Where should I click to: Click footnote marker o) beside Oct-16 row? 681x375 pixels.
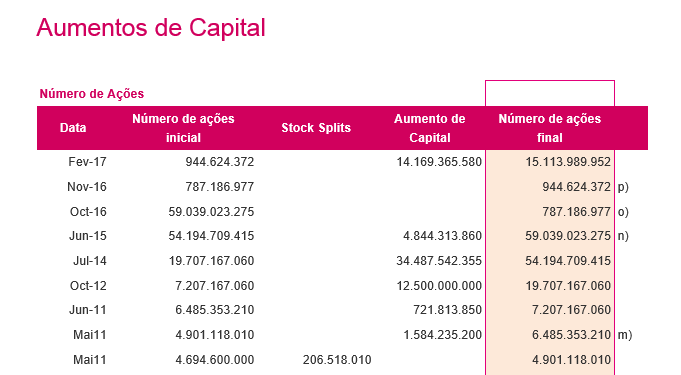[x=623, y=212]
